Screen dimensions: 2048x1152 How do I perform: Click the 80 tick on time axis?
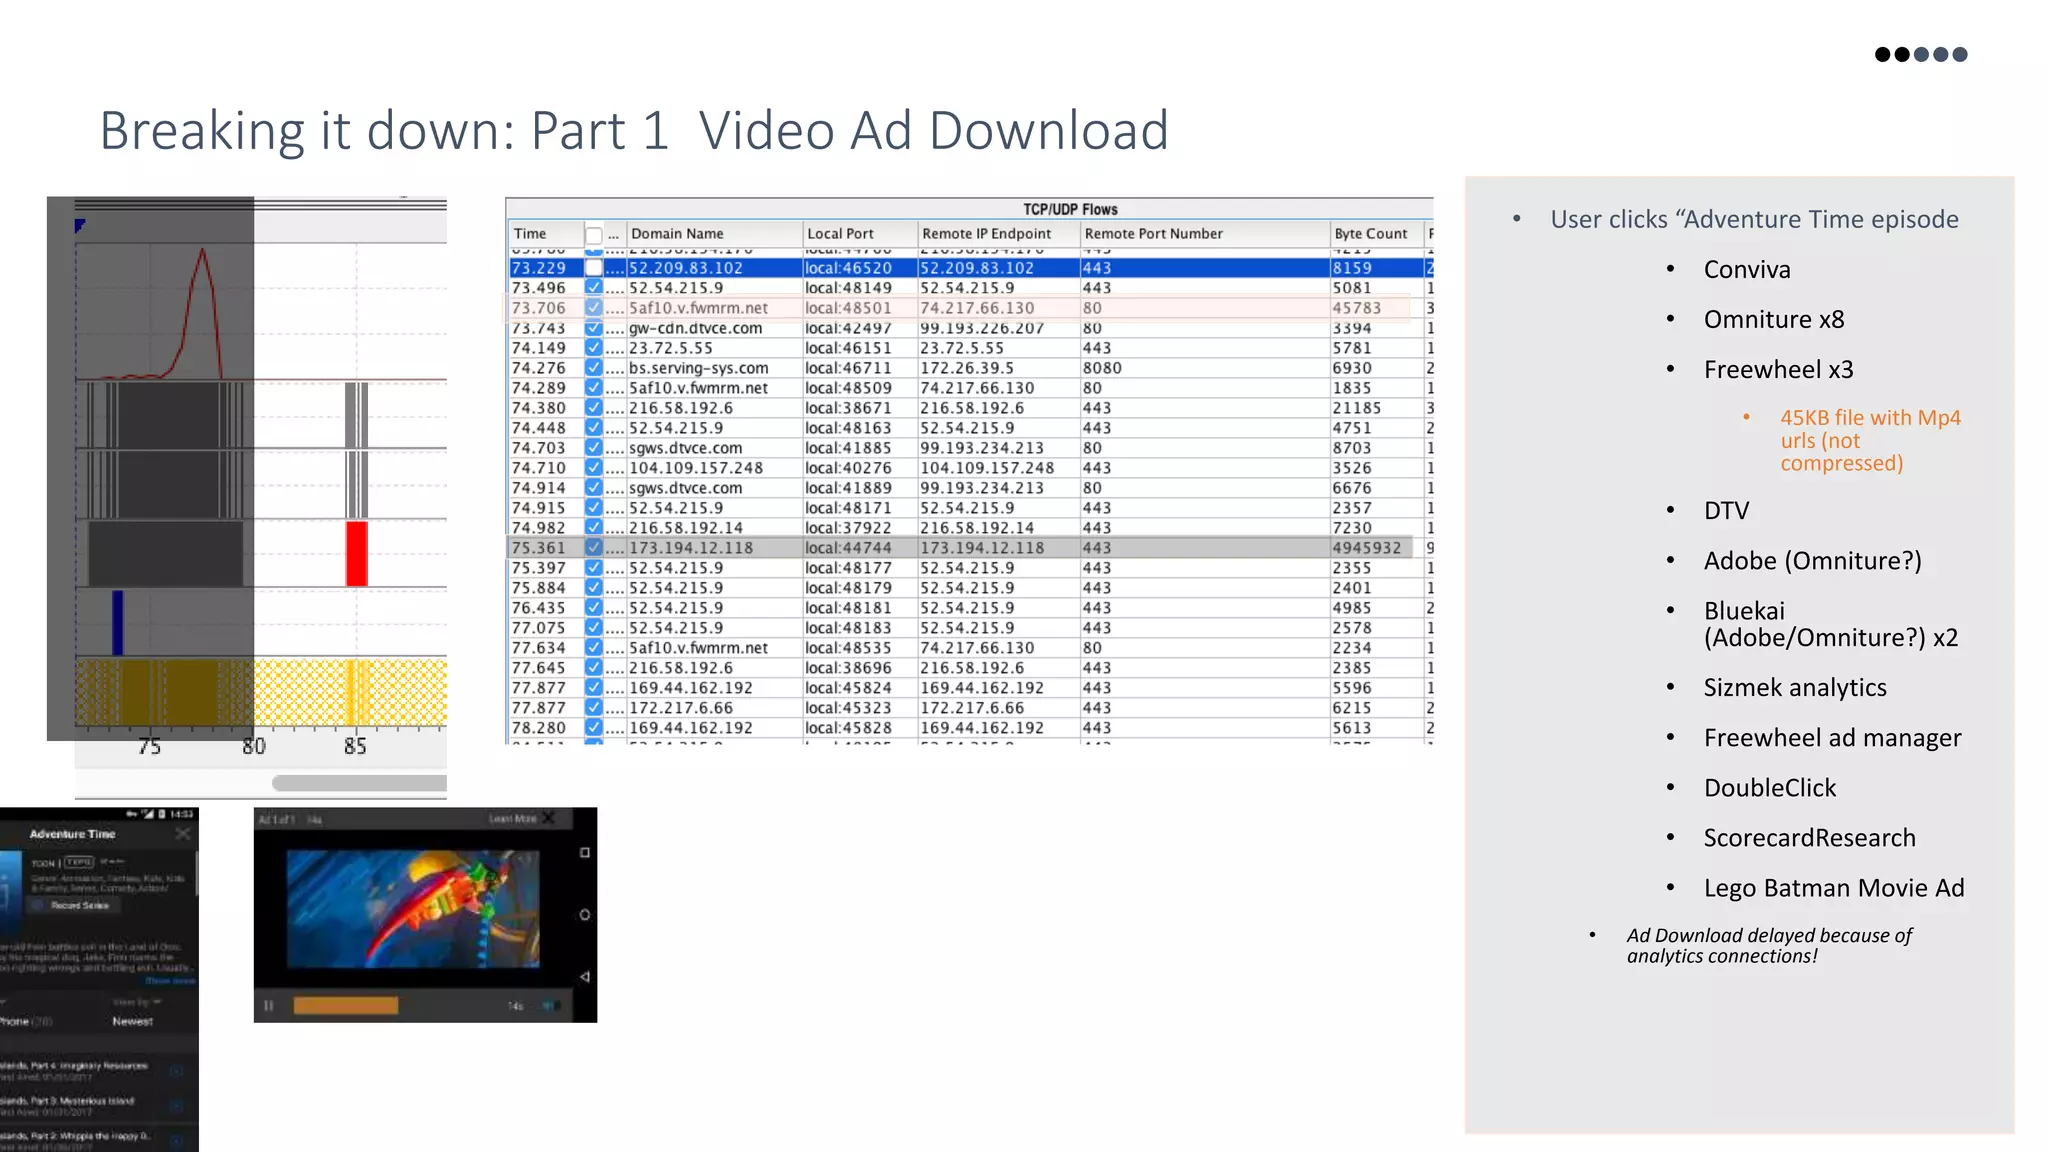[x=254, y=746]
